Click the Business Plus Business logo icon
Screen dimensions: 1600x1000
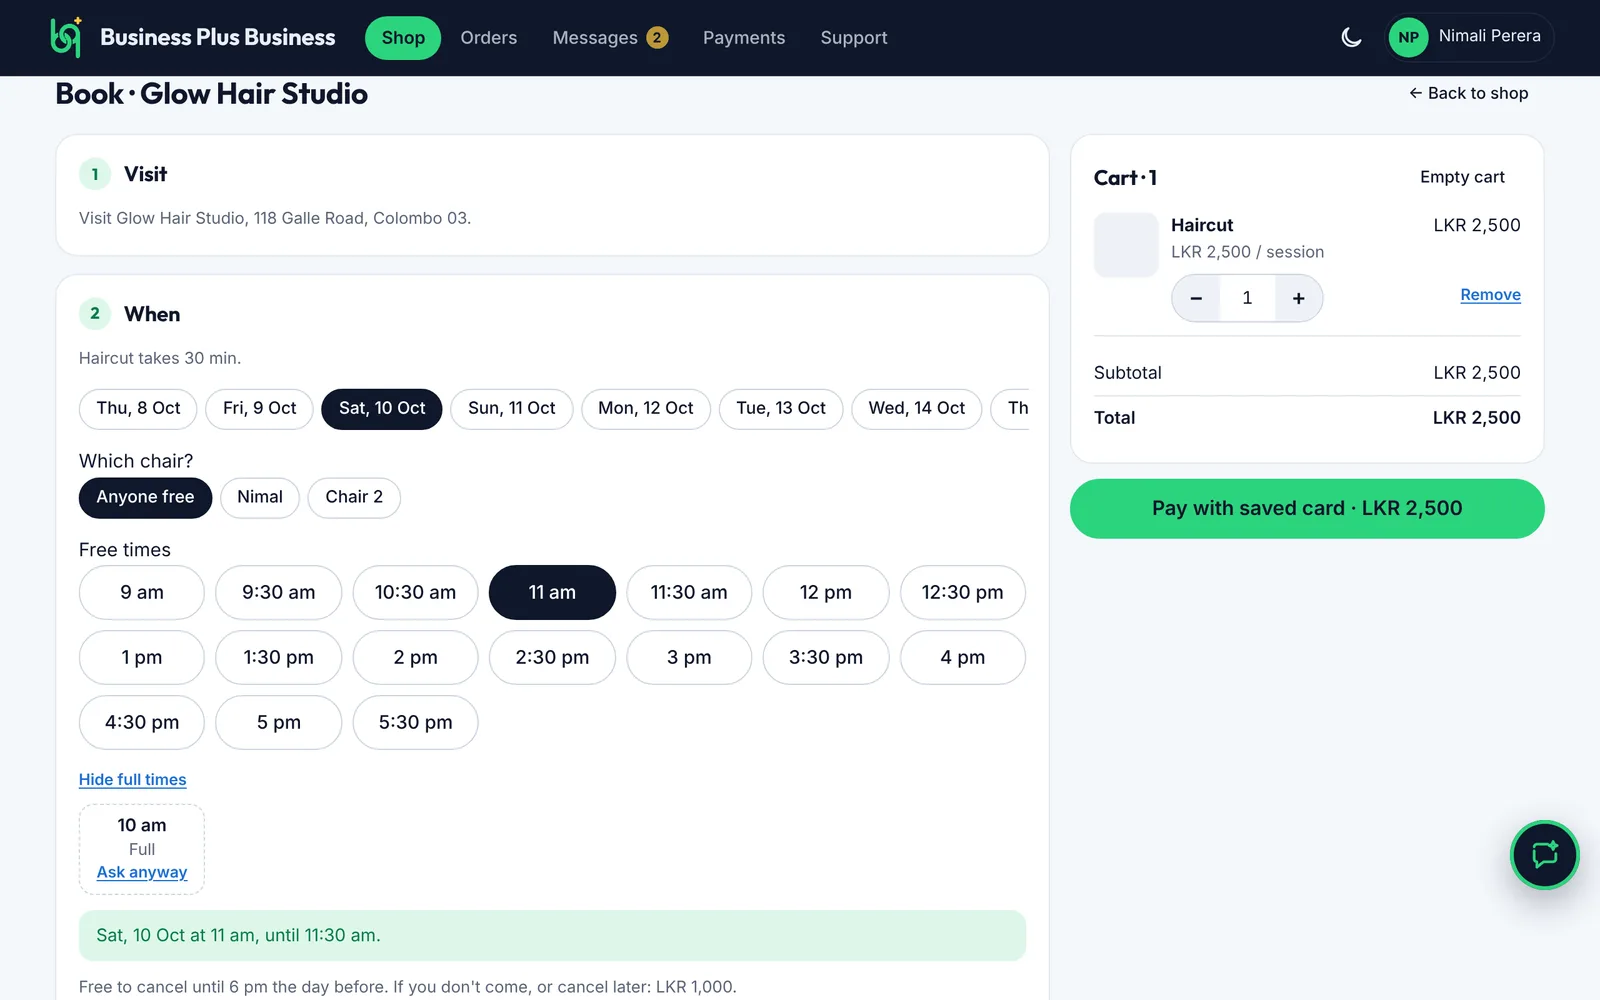(x=66, y=37)
